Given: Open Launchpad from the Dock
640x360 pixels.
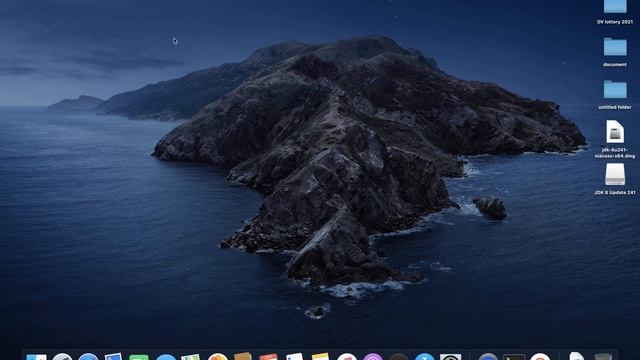Looking at the screenshot, I should (x=62, y=357).
